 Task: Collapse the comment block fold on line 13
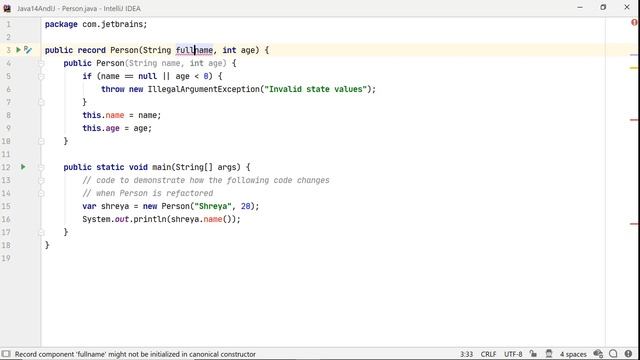tap(41, 180)
